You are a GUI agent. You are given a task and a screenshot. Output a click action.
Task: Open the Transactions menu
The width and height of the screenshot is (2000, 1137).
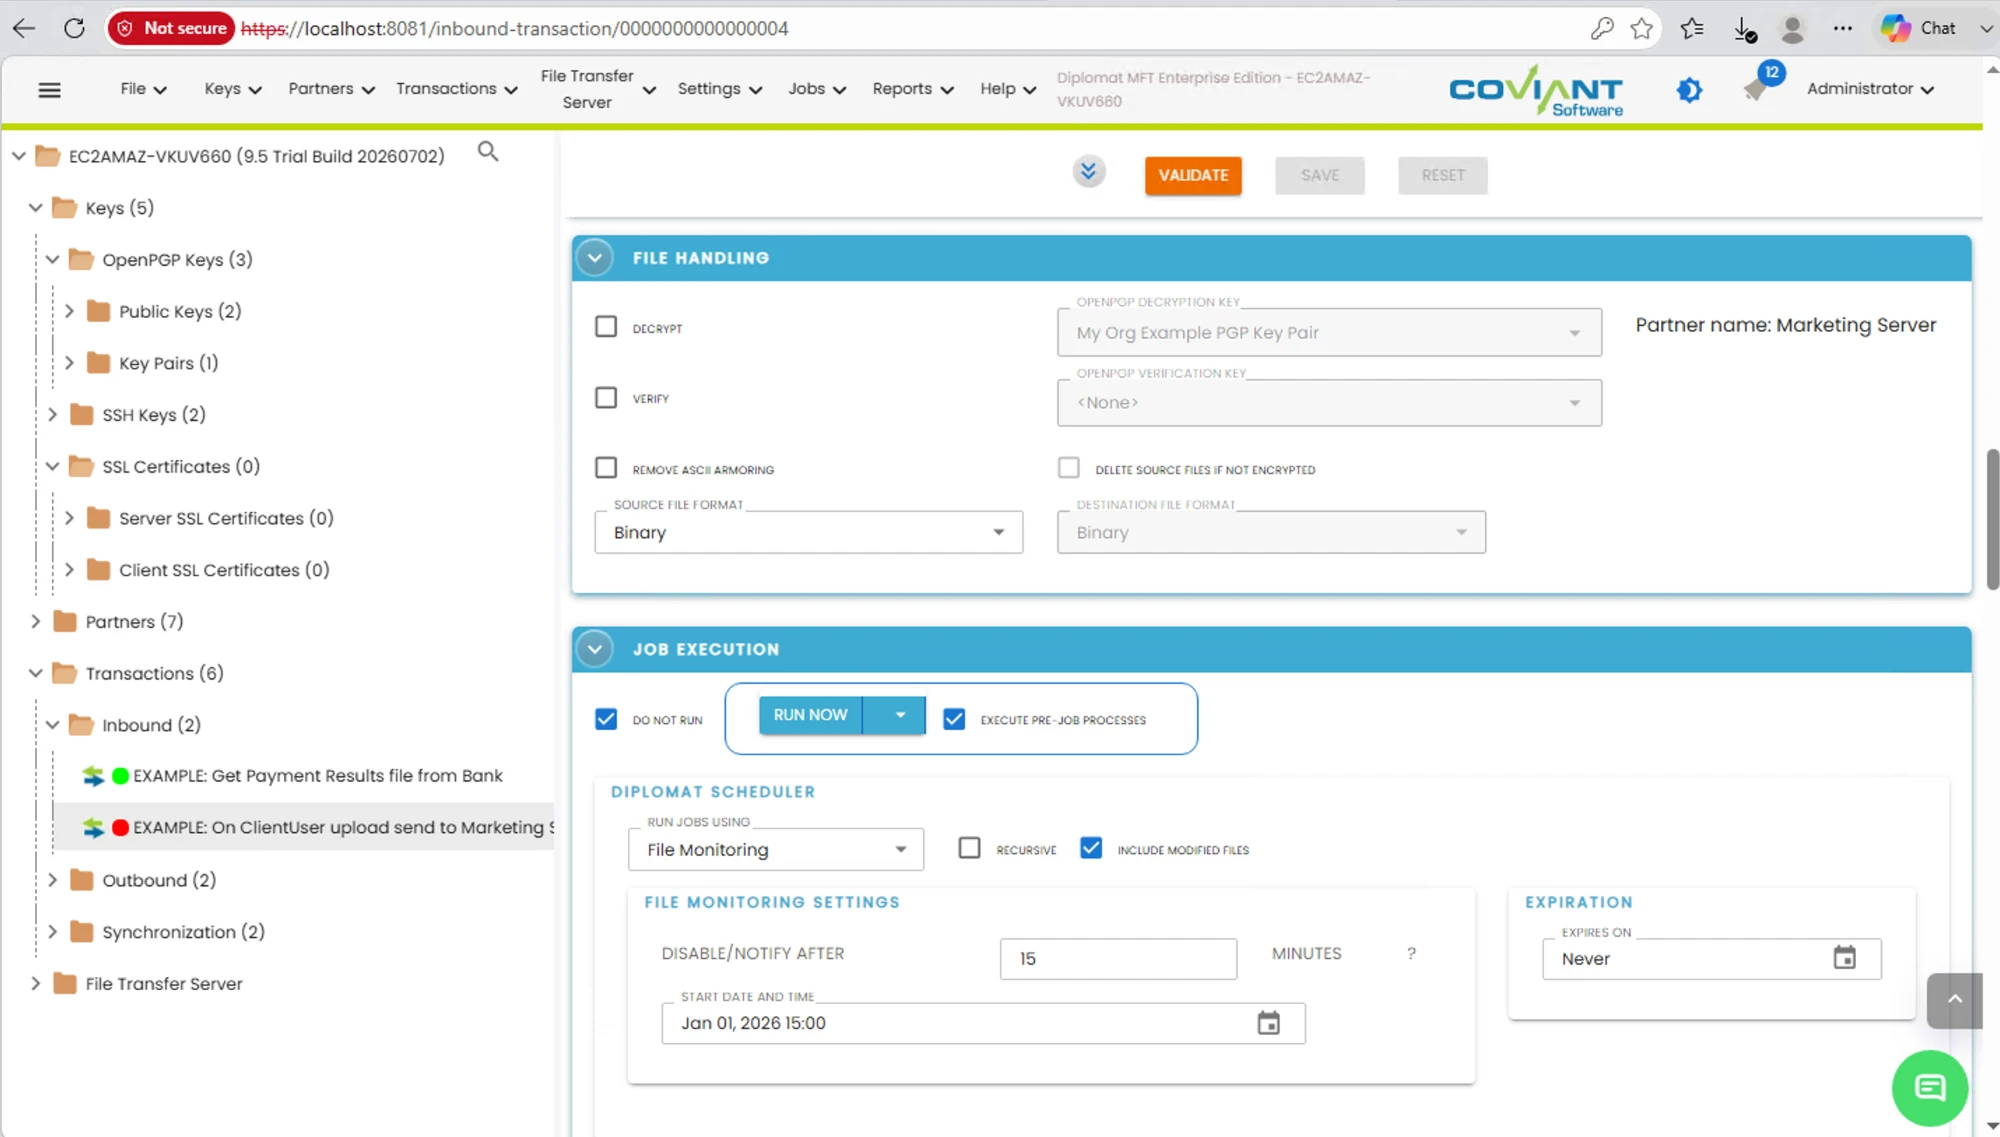(x=456, y=89)
